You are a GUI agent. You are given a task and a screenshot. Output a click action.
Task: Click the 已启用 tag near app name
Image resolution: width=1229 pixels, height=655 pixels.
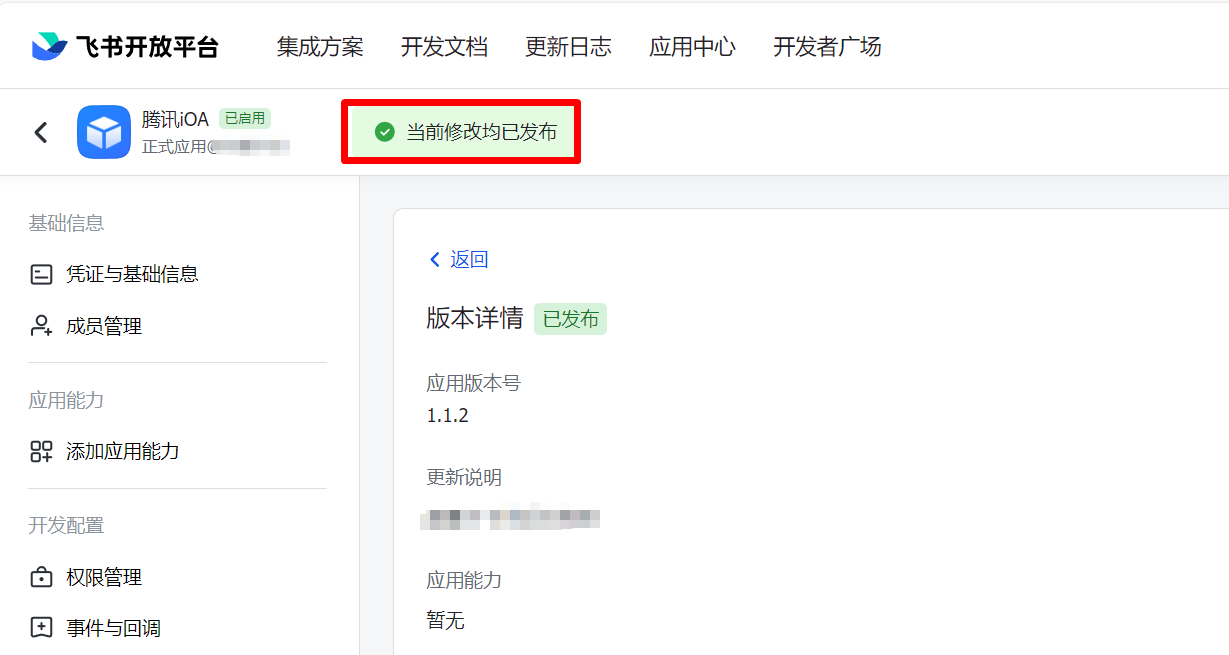pyautogui.click(x=245, y=118)
